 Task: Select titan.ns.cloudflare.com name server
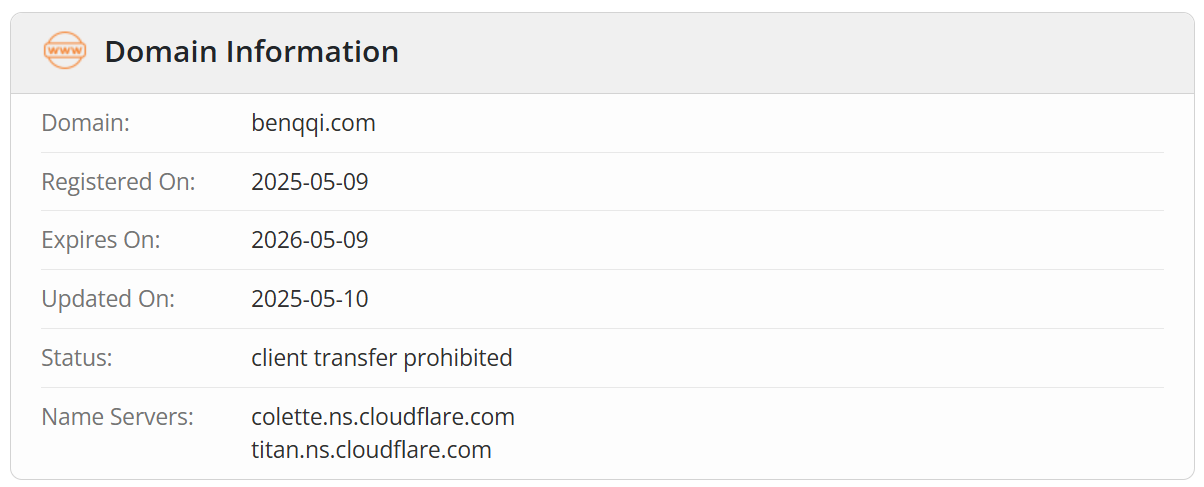tap(371, 450)
